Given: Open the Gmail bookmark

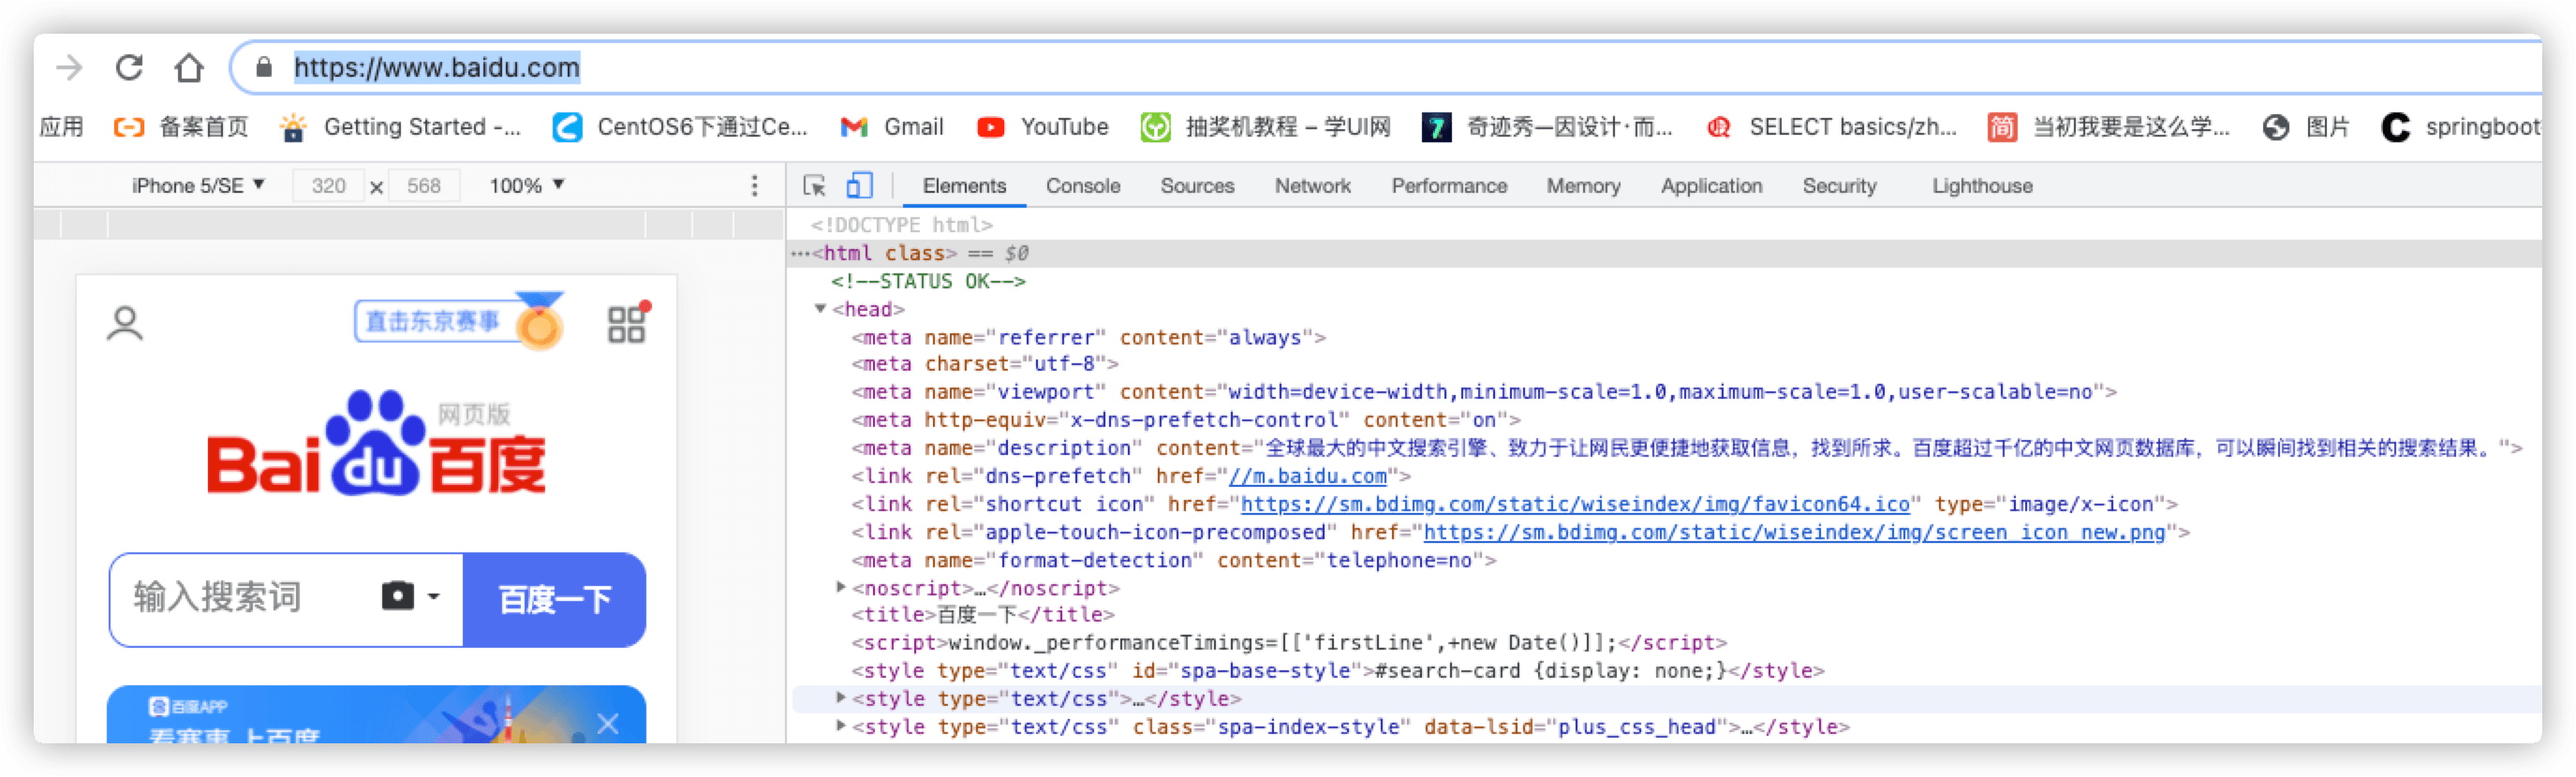Looking at the screenshot, I should tap(892, 127).
